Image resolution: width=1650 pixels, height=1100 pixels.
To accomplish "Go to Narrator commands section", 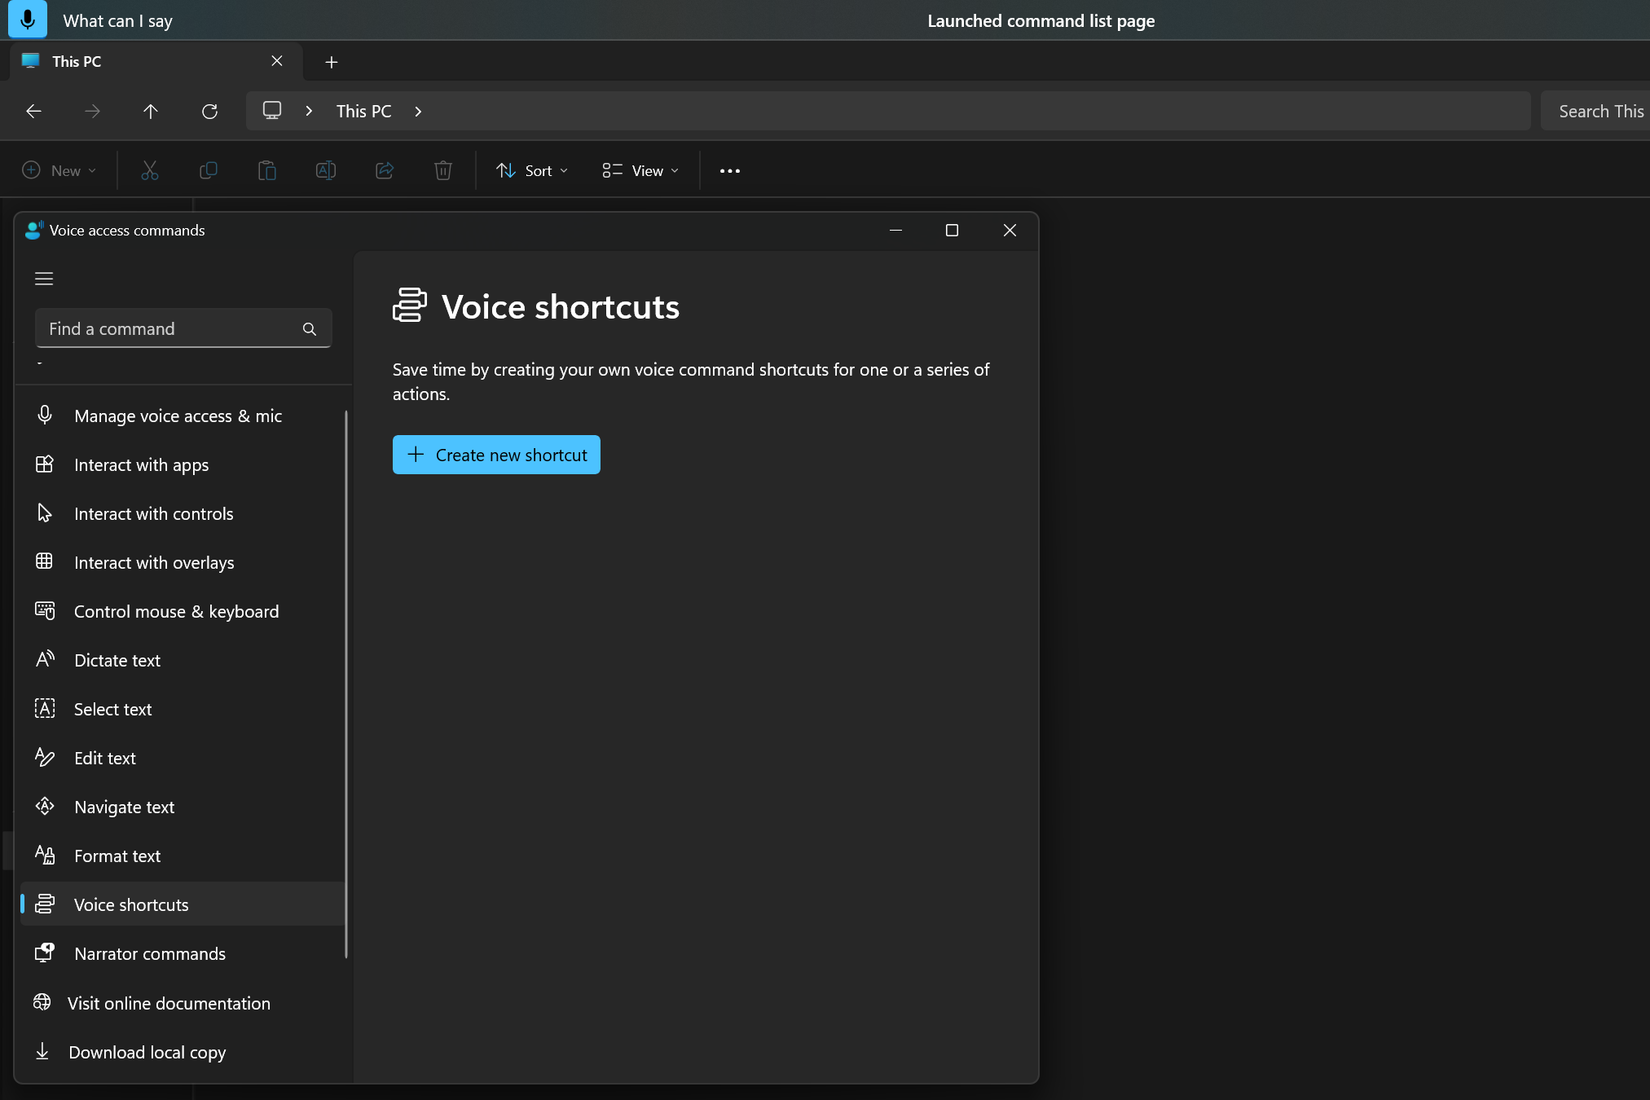I will [x=149, y=954].
